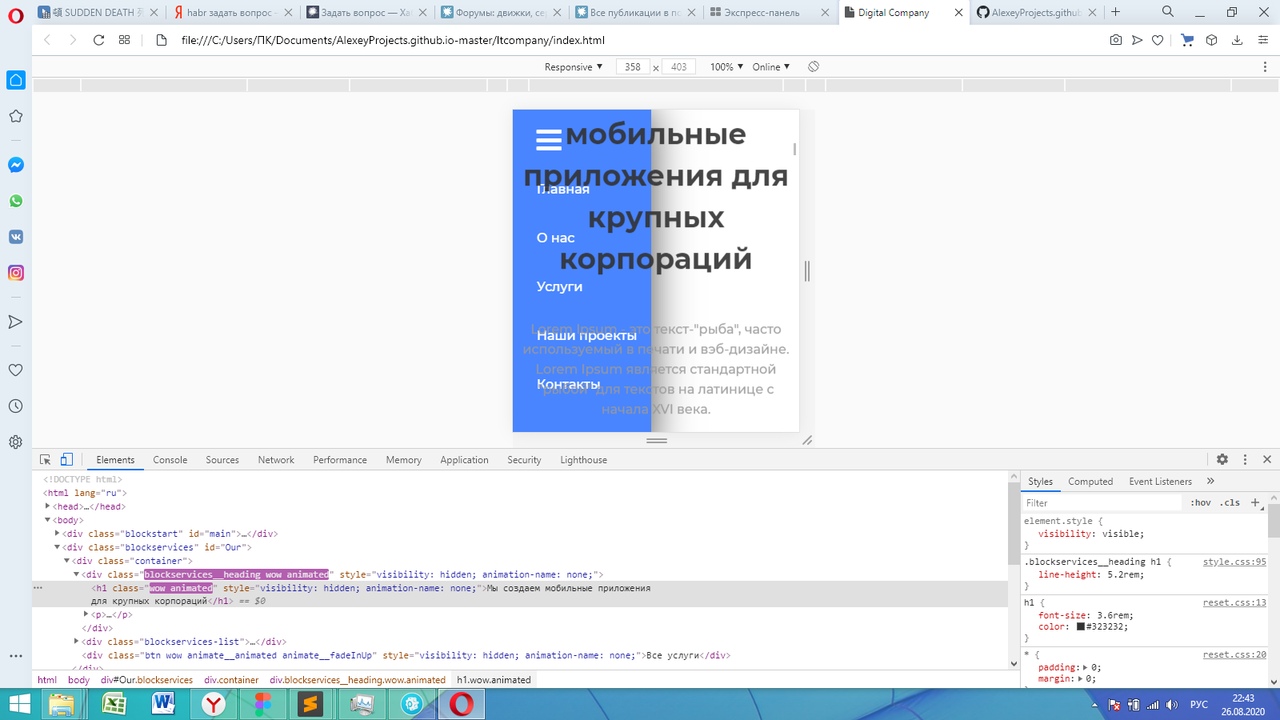The width and height of the screenshot is (1280, 720).
Task: Open Settings gear in Opera sidebar
Action: pyautogui.click(x=16, y=442)
